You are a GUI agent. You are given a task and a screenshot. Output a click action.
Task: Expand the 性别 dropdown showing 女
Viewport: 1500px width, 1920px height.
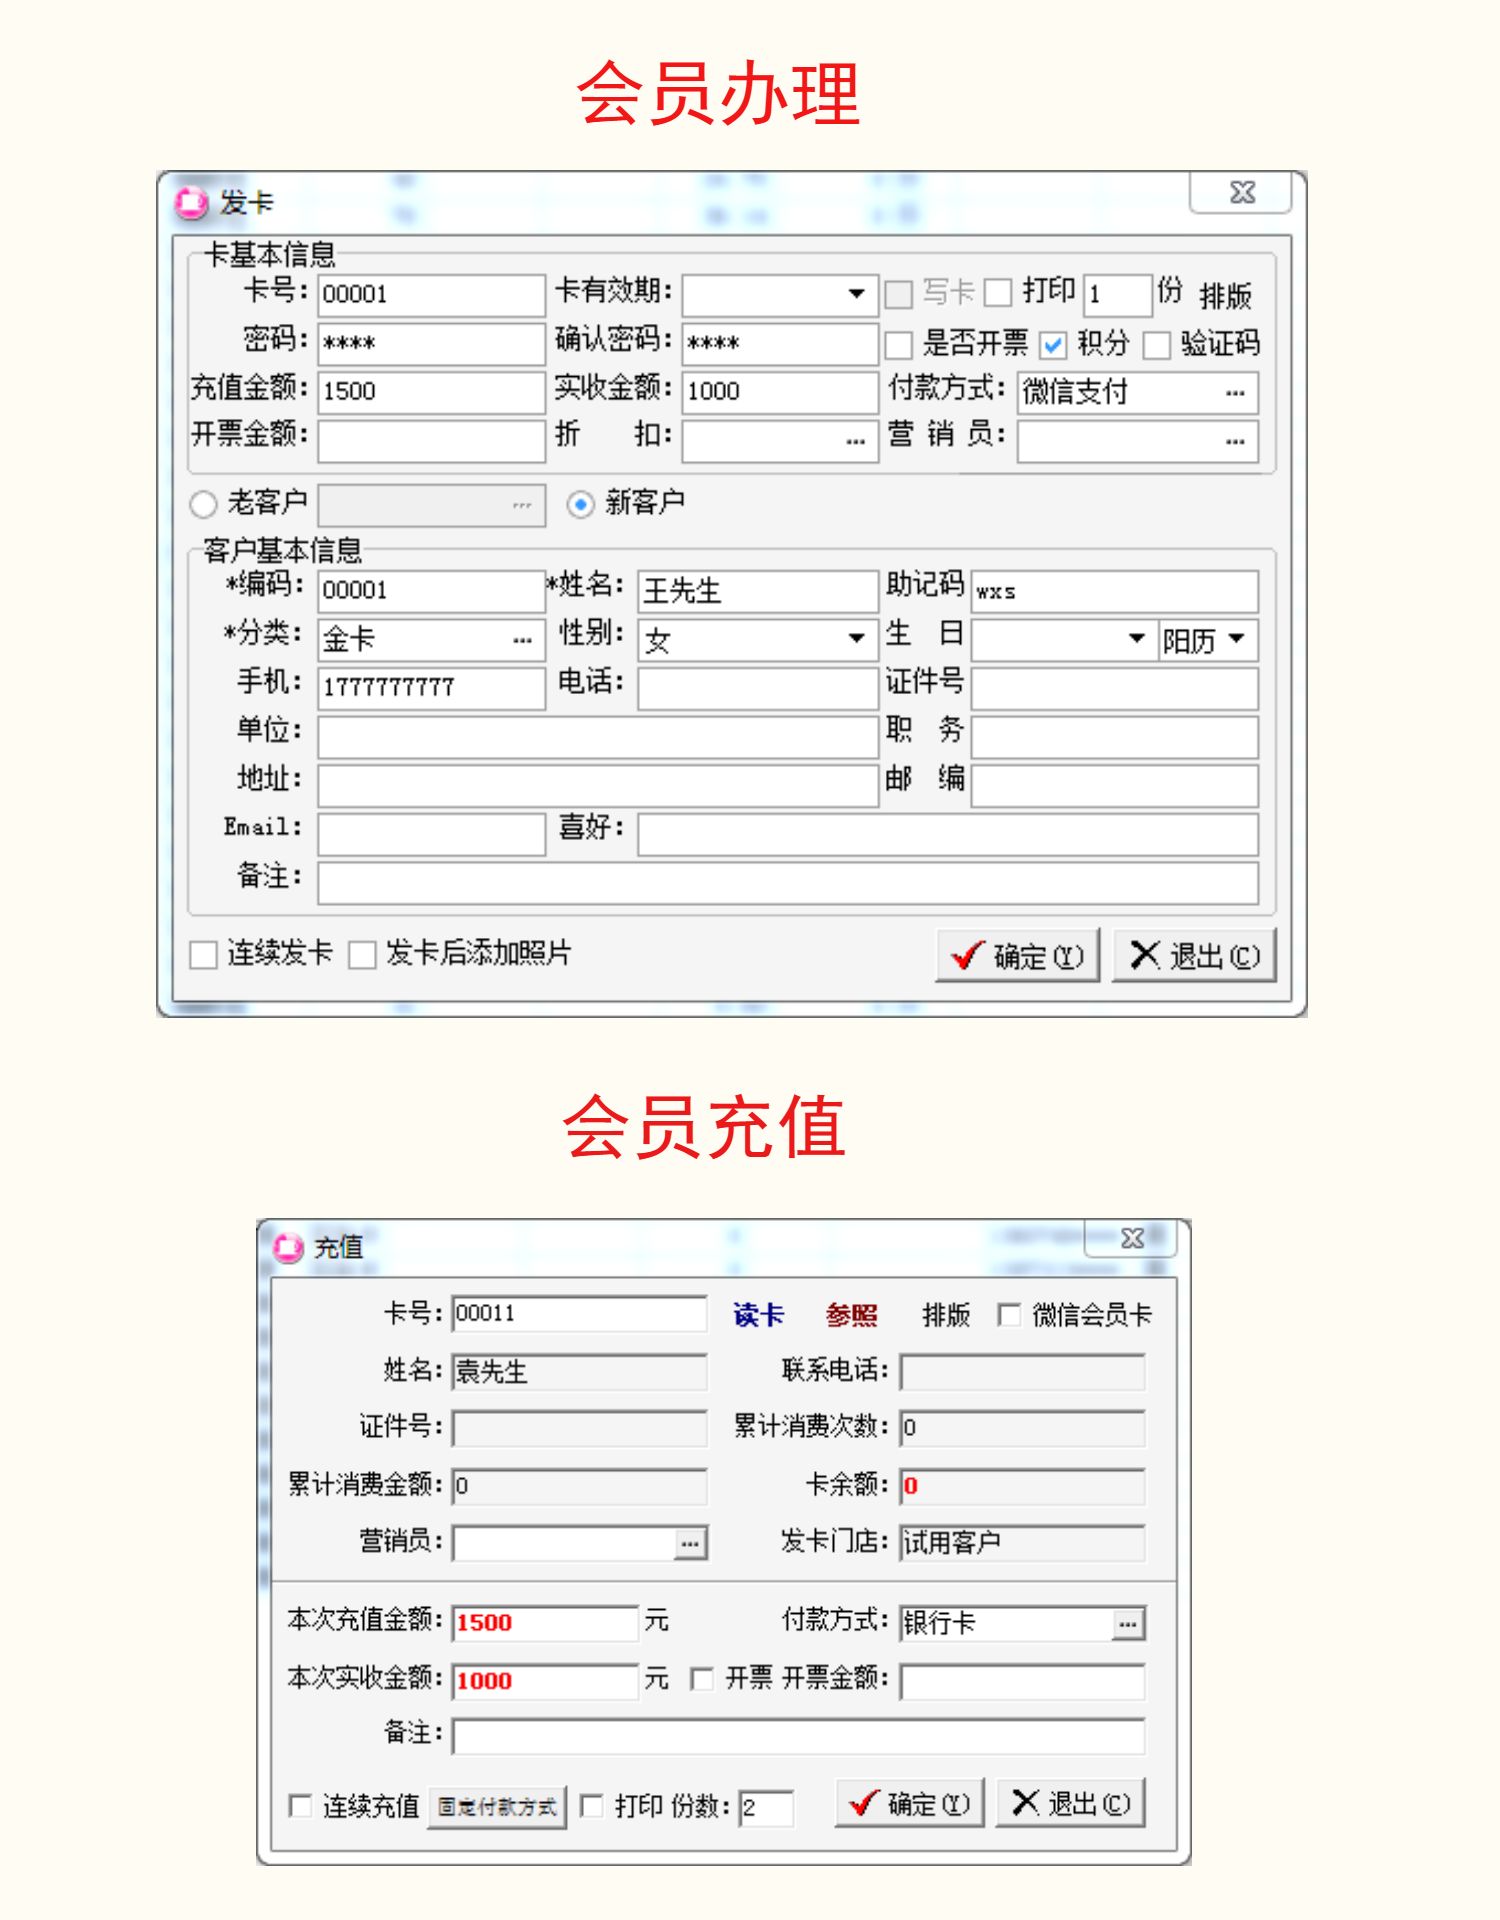[x=856, y=638]
